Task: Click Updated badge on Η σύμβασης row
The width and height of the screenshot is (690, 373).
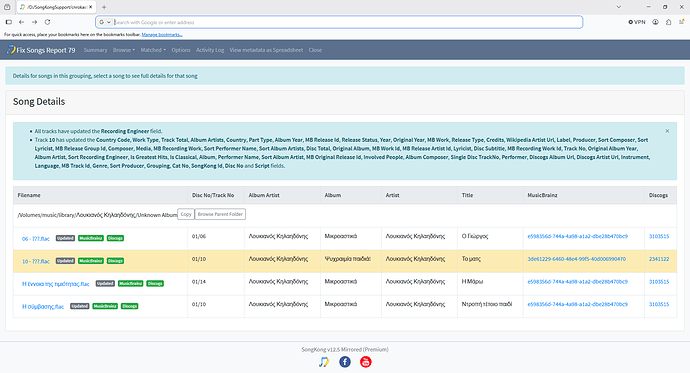Action: point(80,306)
